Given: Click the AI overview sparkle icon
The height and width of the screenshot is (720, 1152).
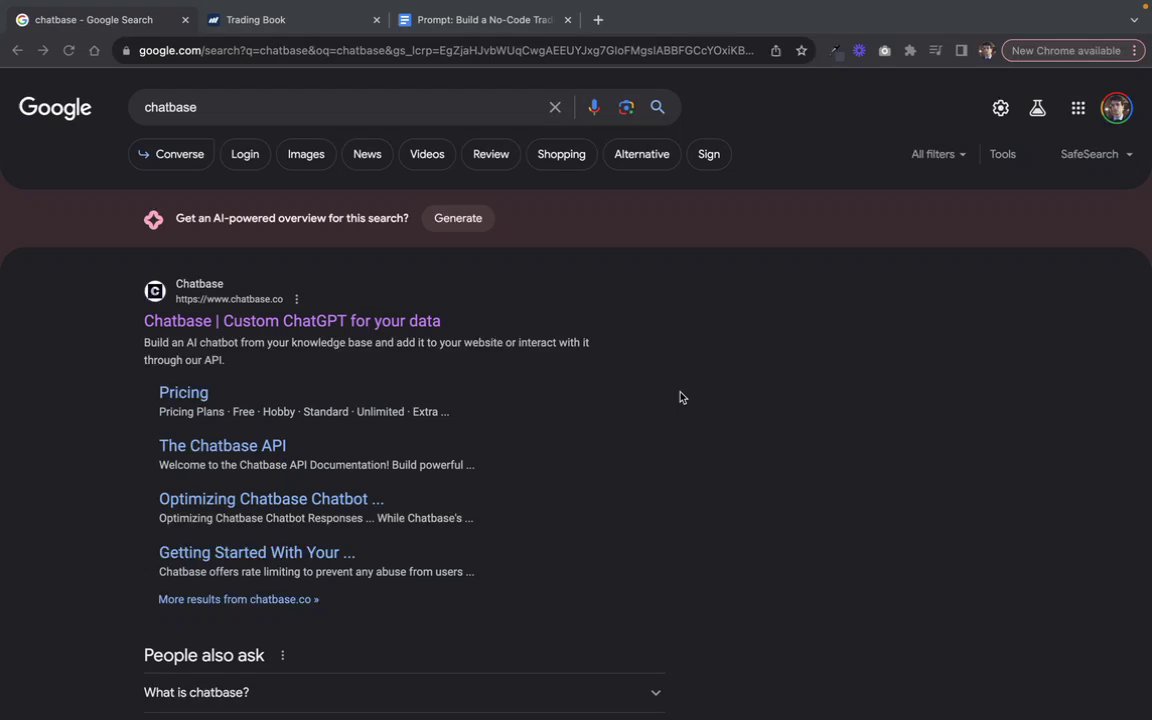Looking at the screenshot, I should coord(154,219).
